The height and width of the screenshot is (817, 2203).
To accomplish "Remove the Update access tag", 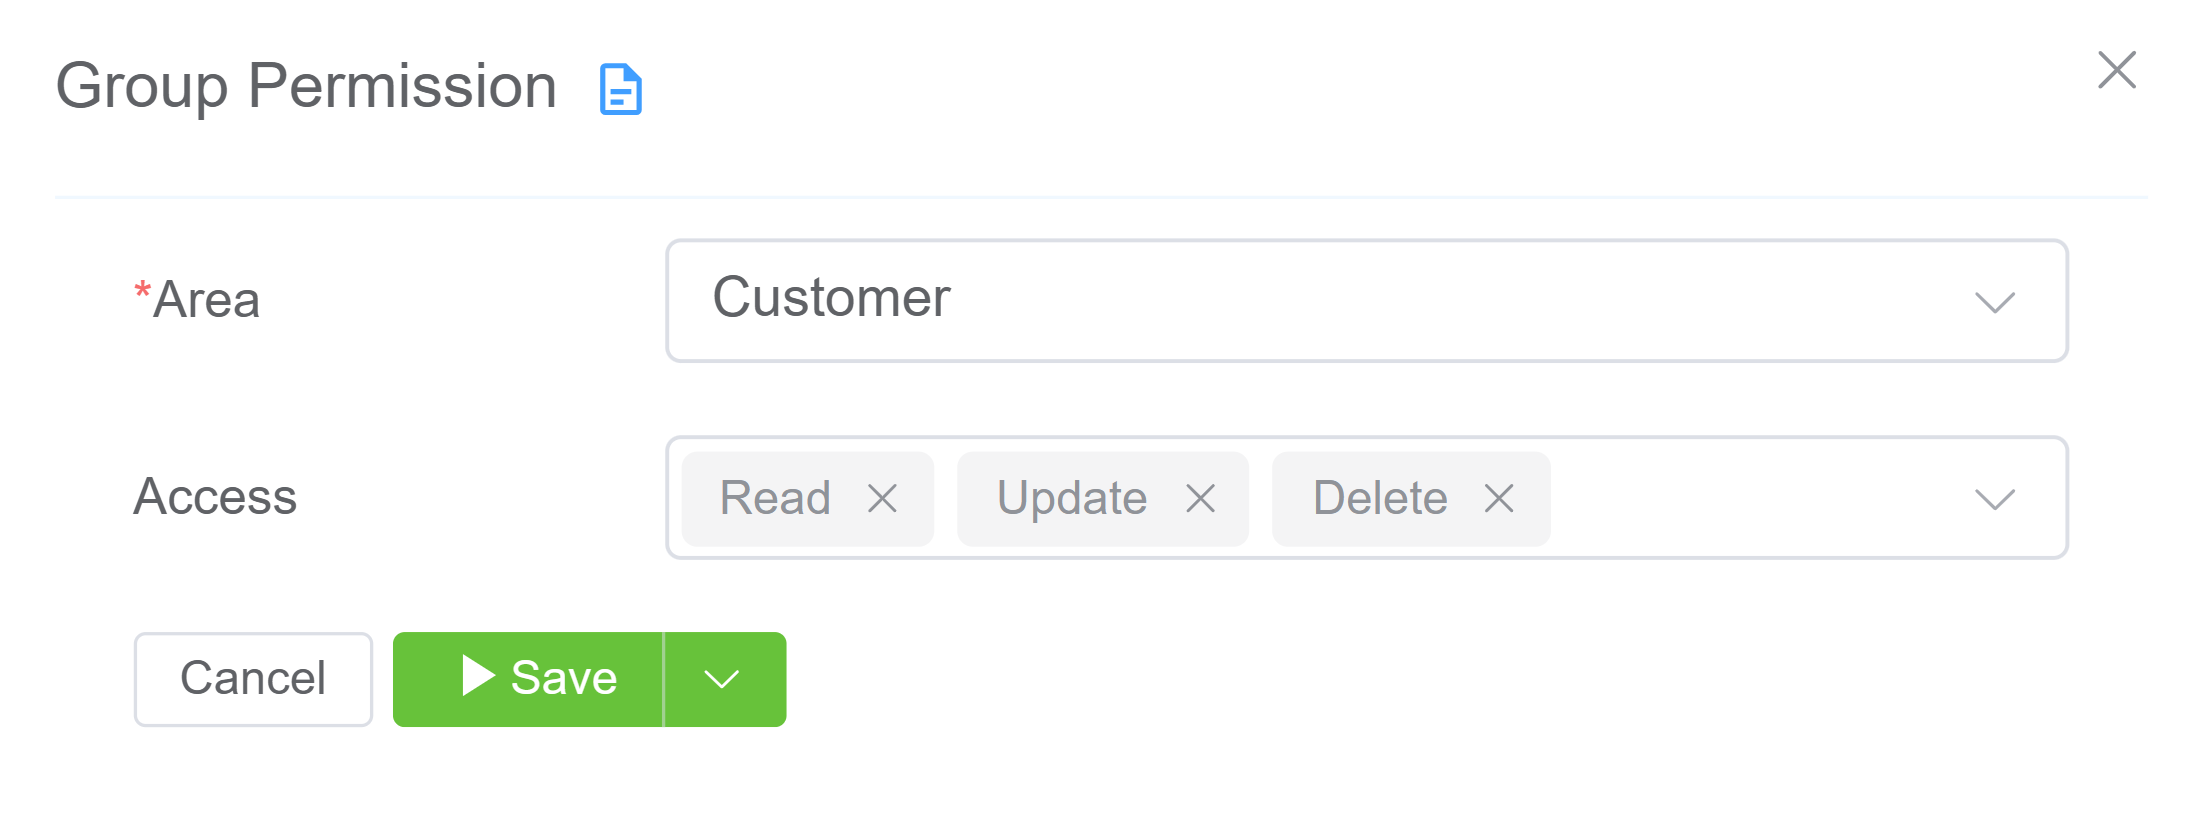I will pyautogui.click(x=1200, y=498).
